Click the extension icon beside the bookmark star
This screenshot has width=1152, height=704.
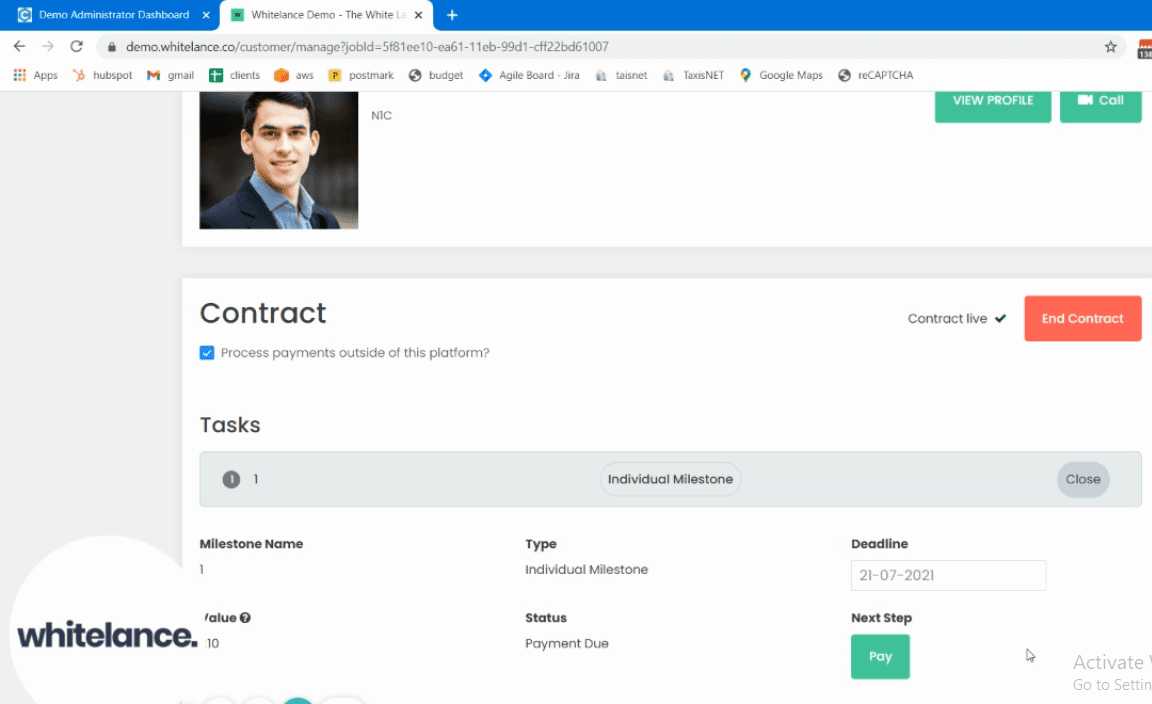(1144, 49)
